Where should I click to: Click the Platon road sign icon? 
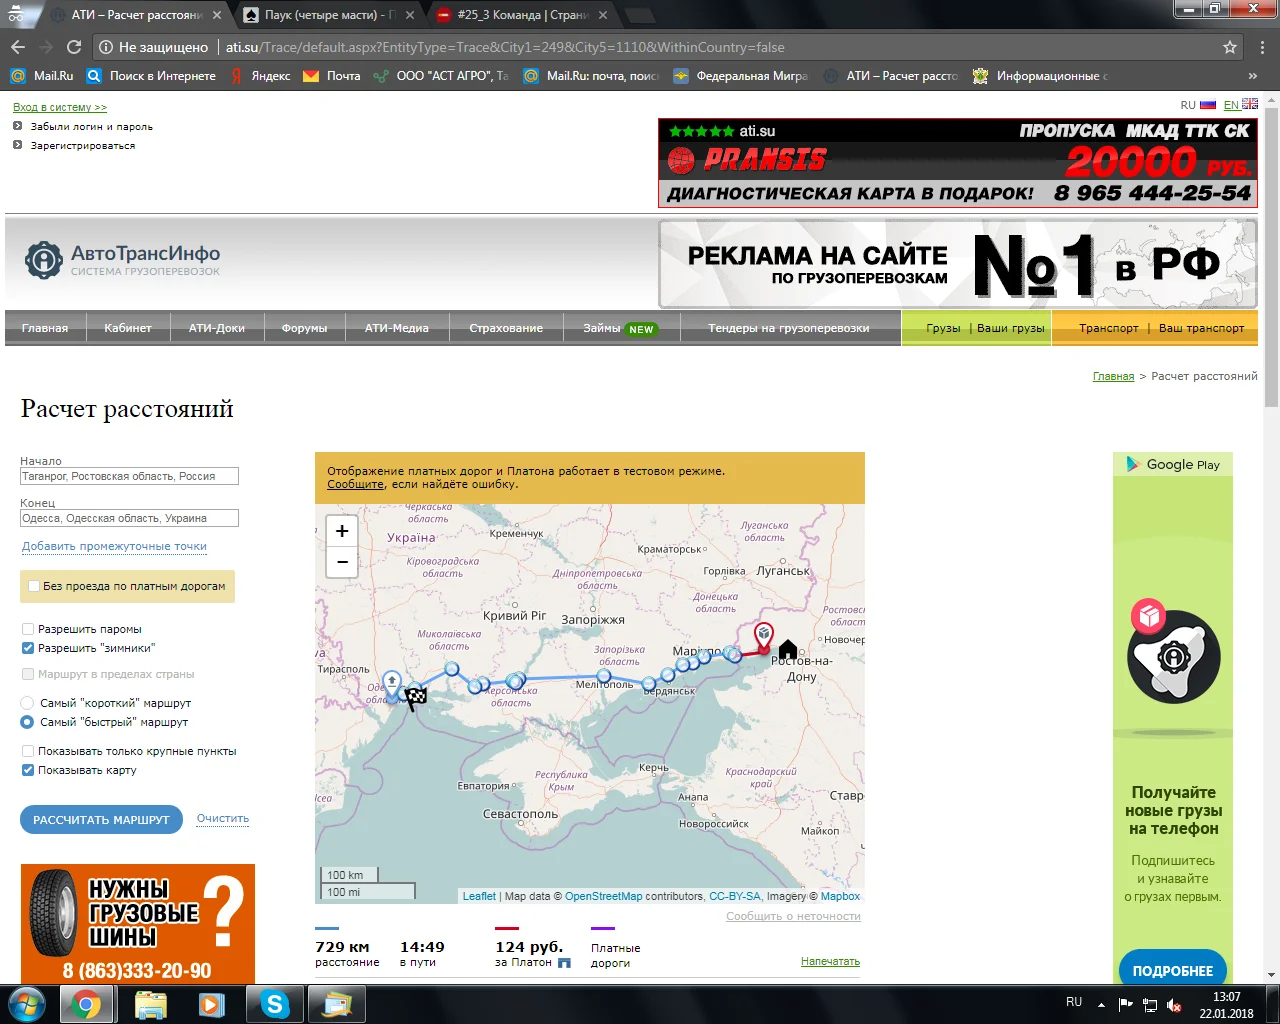pos(564,963)
